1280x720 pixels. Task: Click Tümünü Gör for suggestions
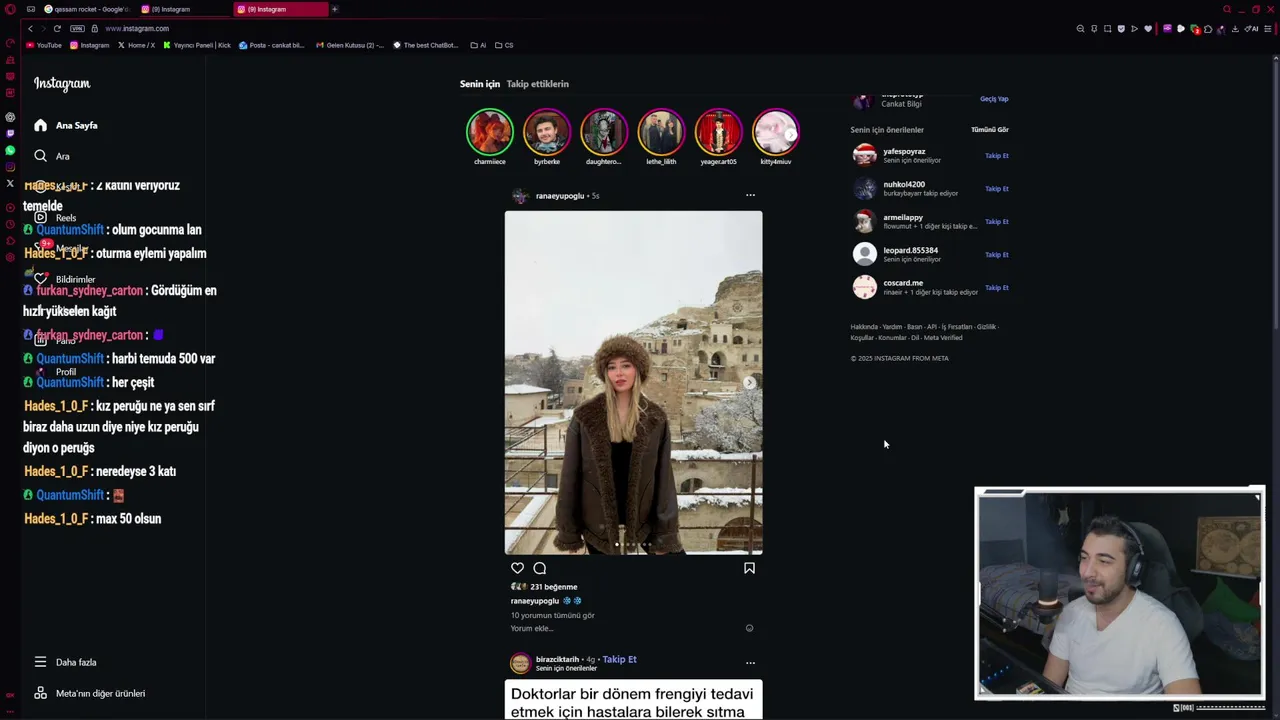(990, 129)
